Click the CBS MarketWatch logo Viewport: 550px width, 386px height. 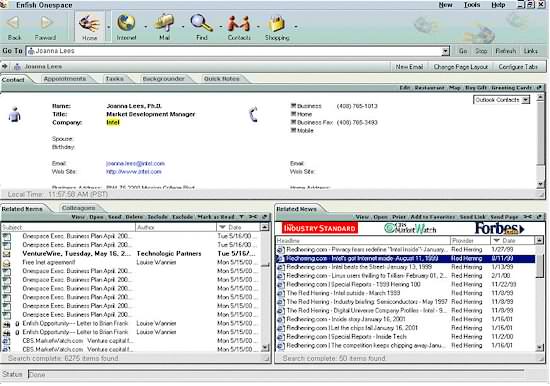[410, 229]
